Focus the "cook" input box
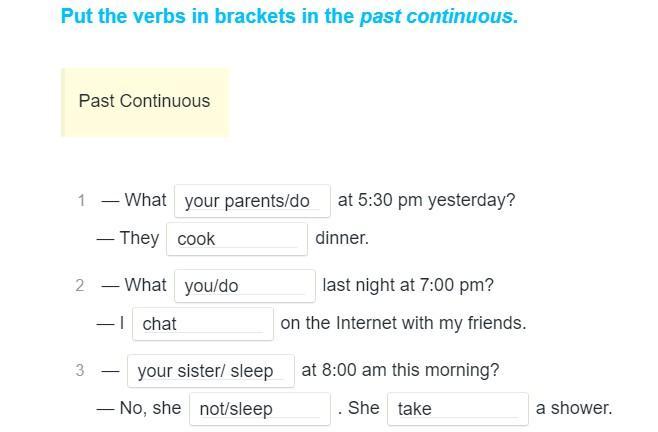 pos(237,239)
